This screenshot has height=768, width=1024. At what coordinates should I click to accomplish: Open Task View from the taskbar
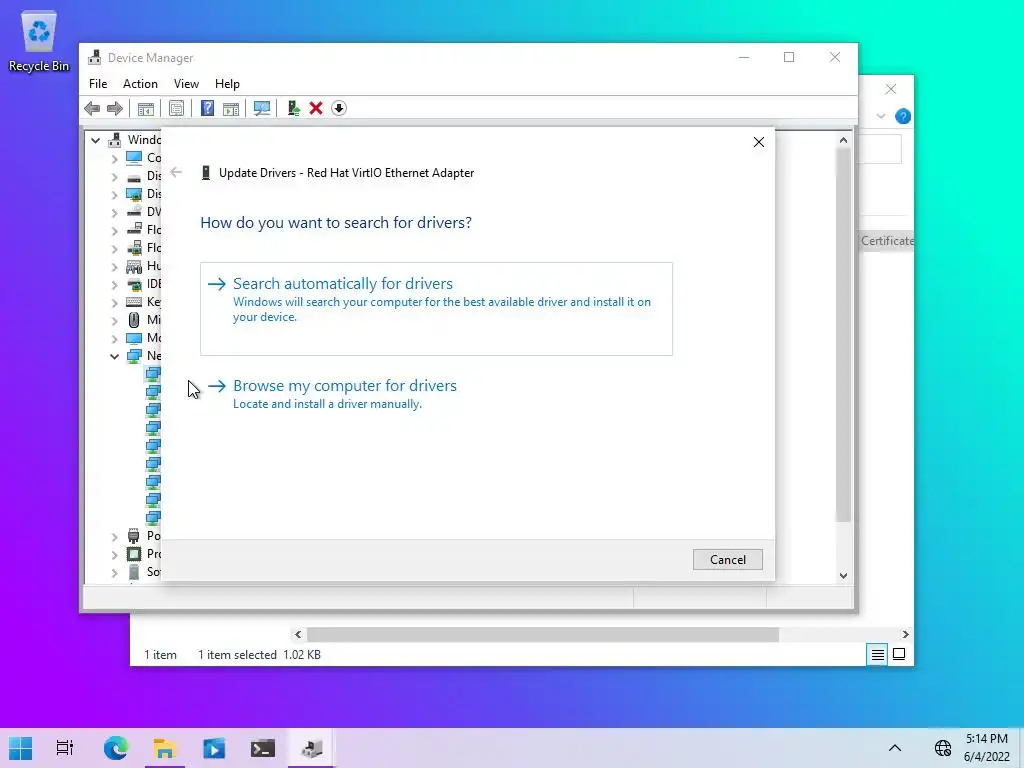[65, 748]
